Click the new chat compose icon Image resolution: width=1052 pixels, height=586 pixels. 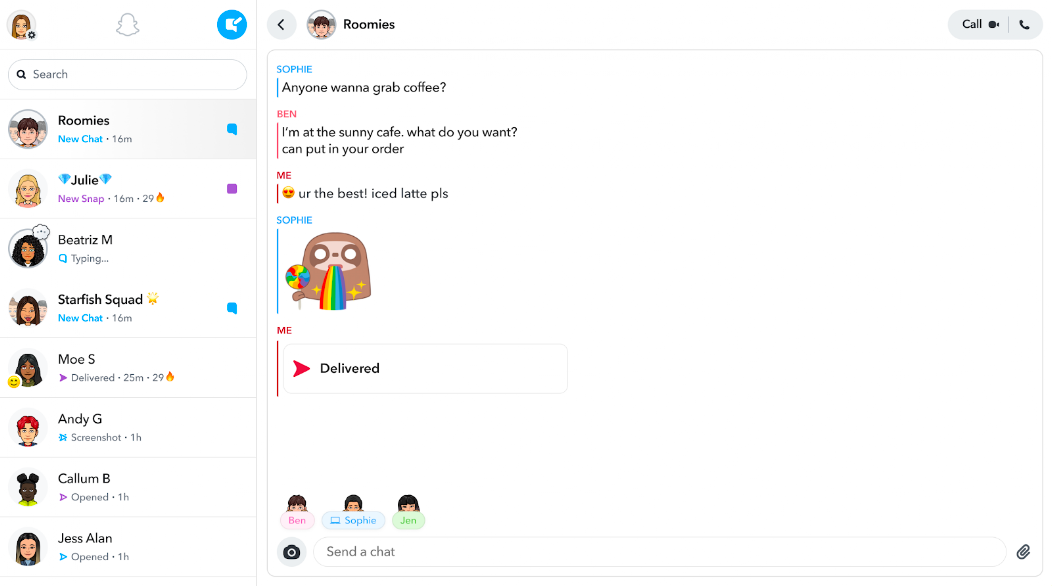232,25
